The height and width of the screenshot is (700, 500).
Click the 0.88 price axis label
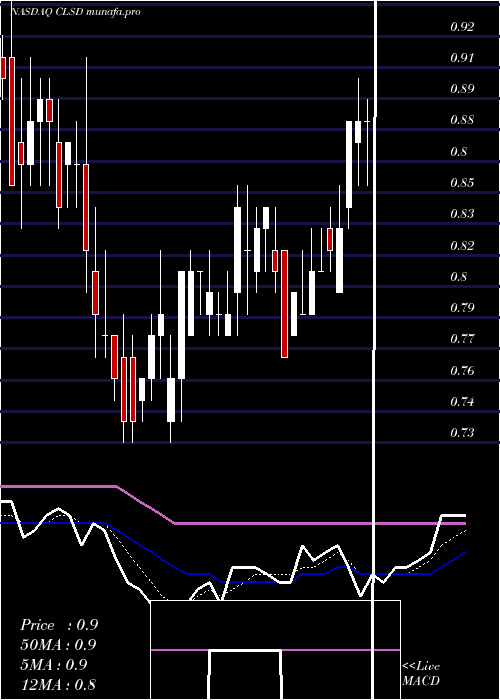(x=462, y=120)
